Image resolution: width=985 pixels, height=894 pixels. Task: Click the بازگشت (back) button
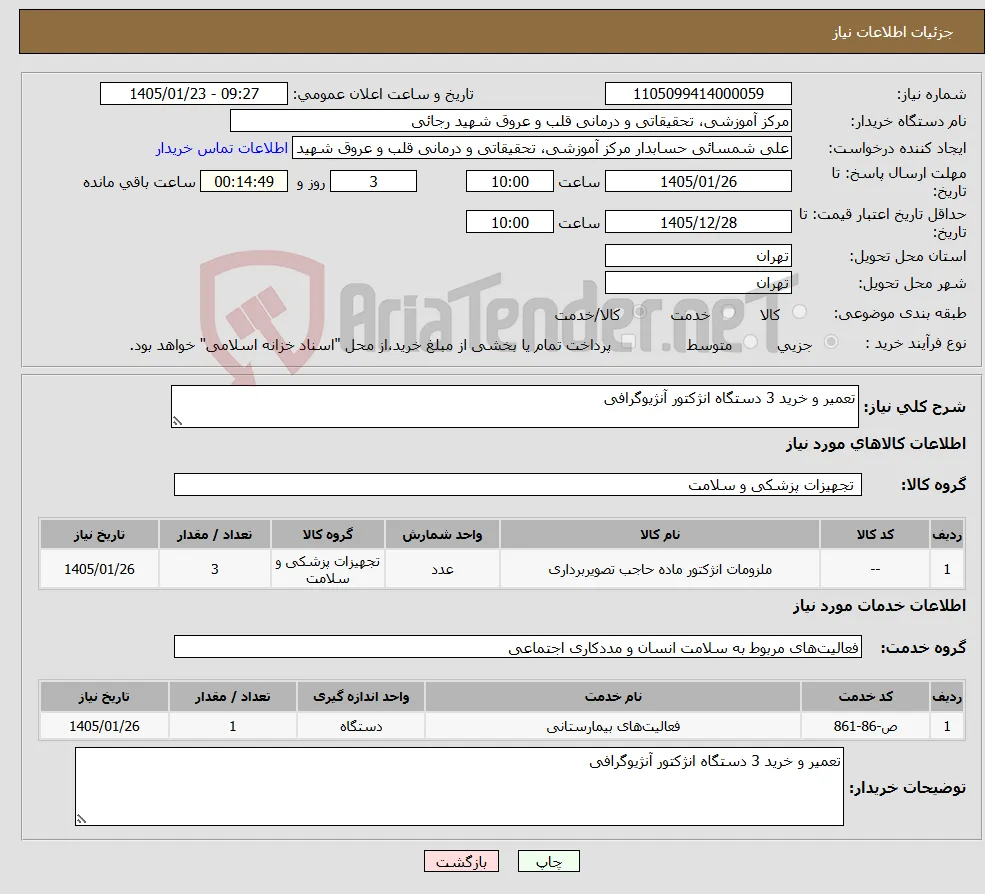(x=461, y=861)
